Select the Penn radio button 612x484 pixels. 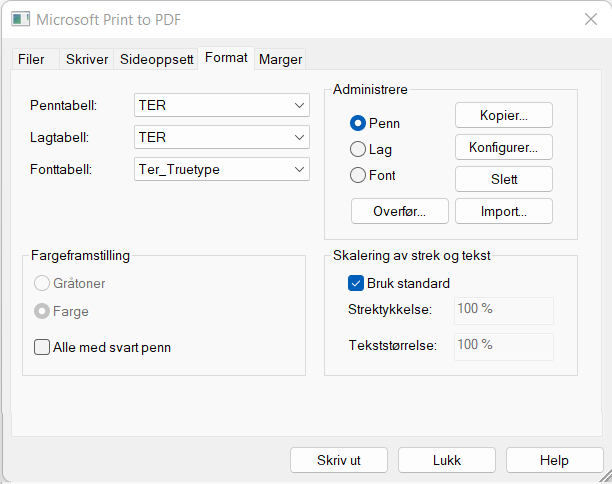(x=358, y=123)
